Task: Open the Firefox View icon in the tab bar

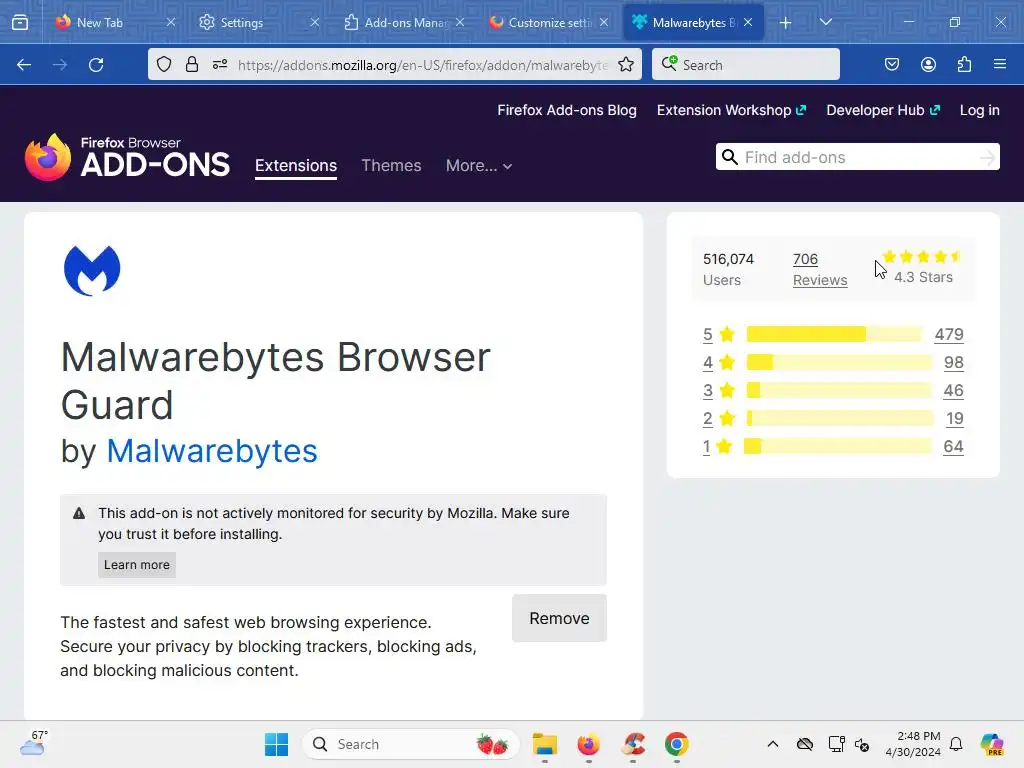Action: click(20, 22)
